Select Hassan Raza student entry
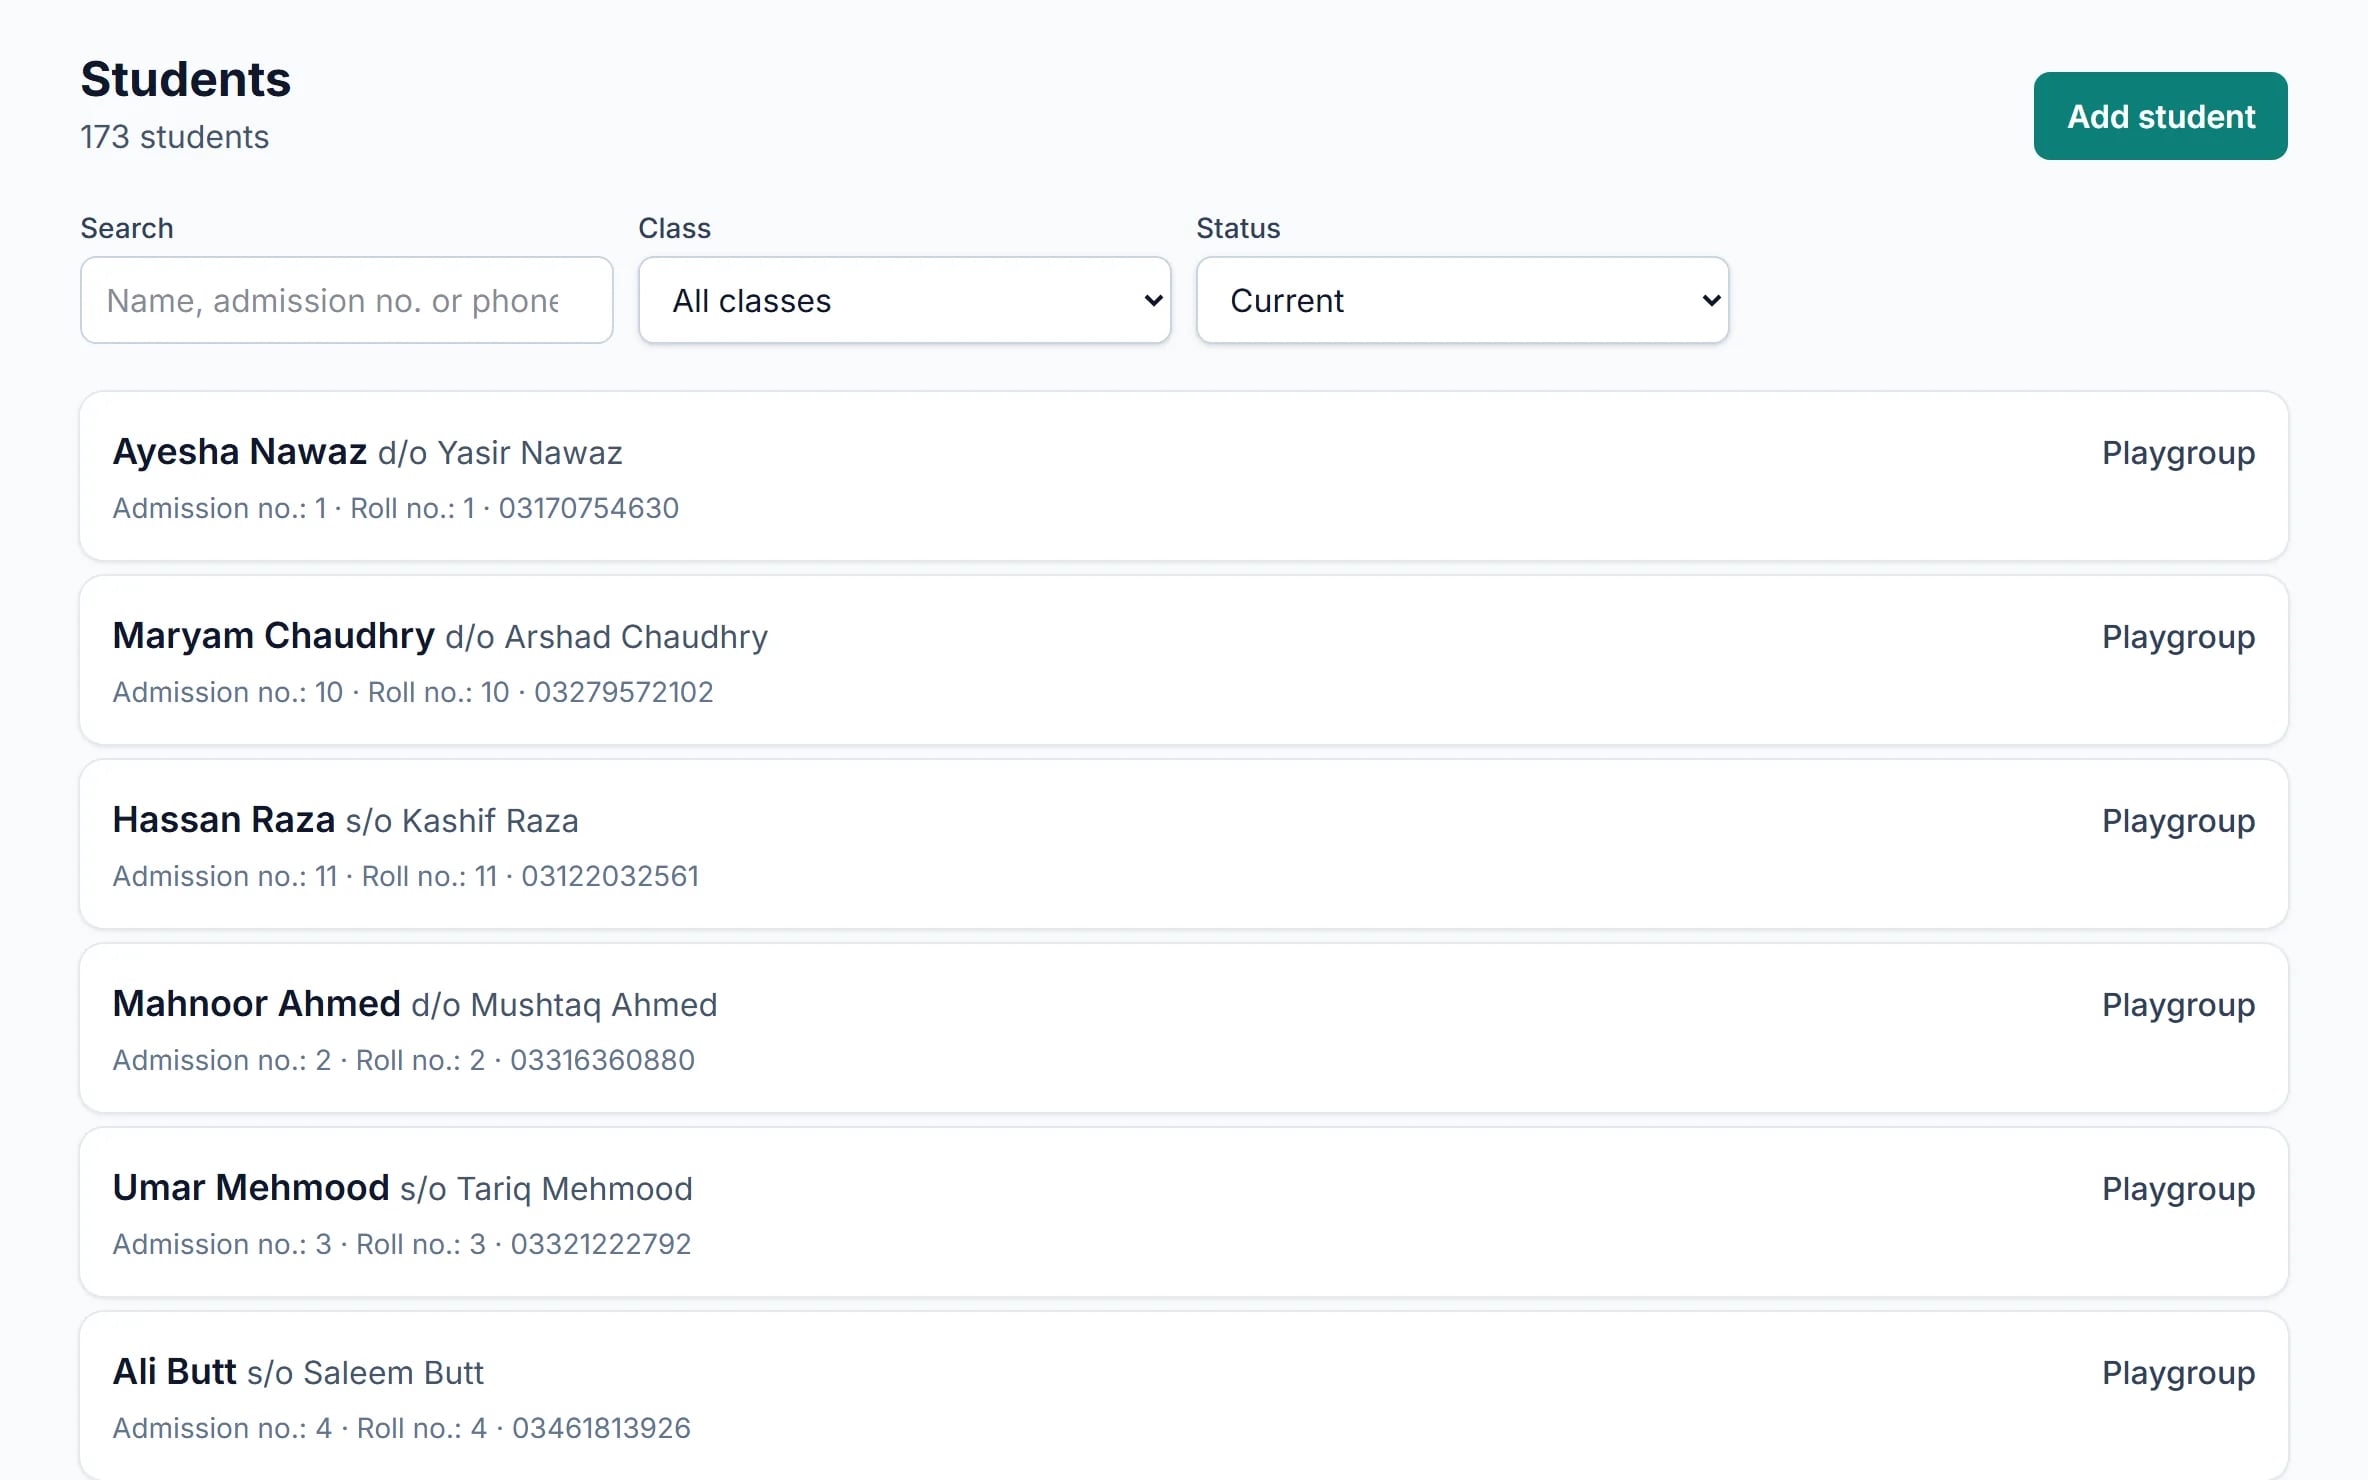Image resolution: width=2368 pixels, height=1480 pixels. click(x=1184, y=844)
